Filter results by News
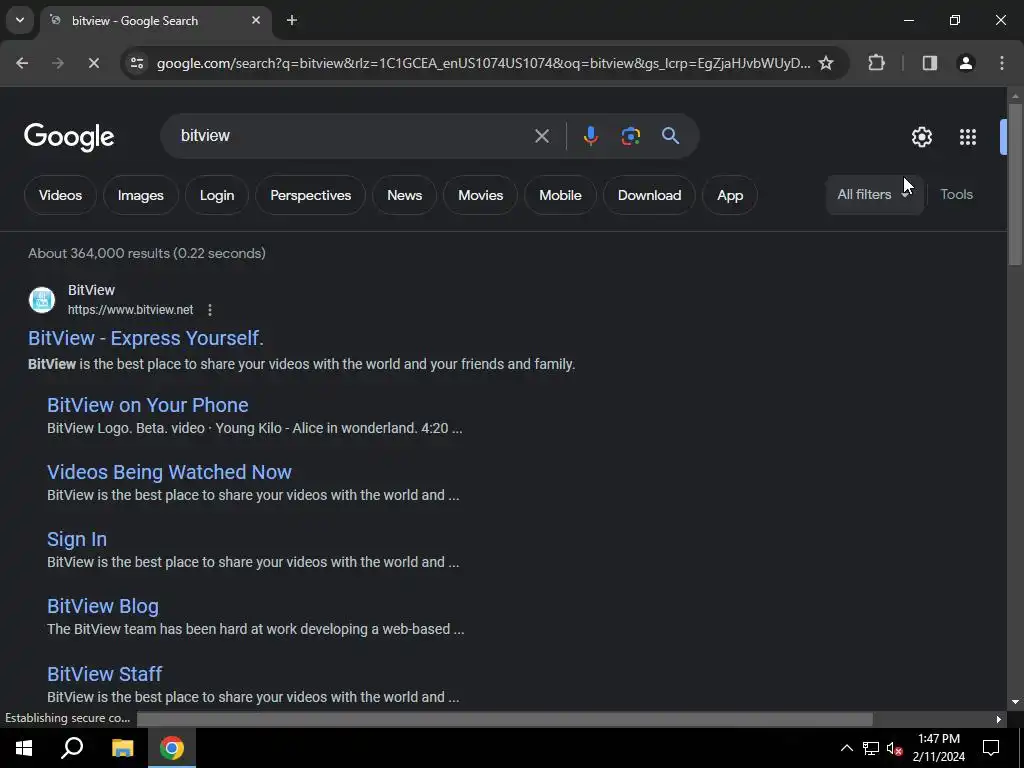This screenshot has width=1024, height=768. (404, 195)
